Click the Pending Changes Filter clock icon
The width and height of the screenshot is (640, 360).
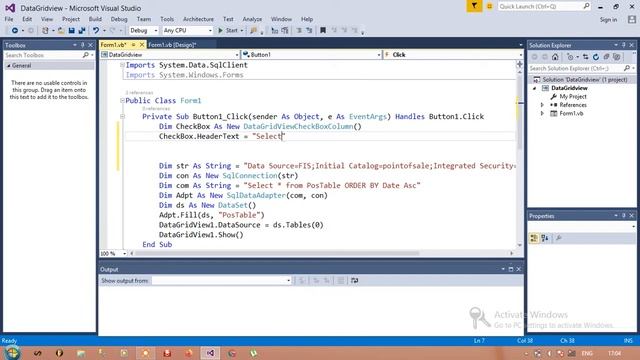click(571, 57)
